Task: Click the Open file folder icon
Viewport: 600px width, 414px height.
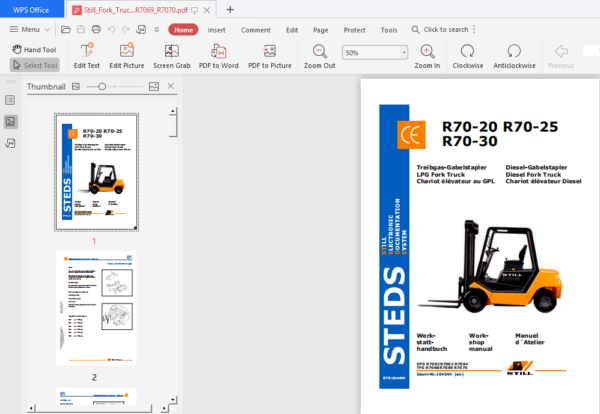Action: [66, 29]
